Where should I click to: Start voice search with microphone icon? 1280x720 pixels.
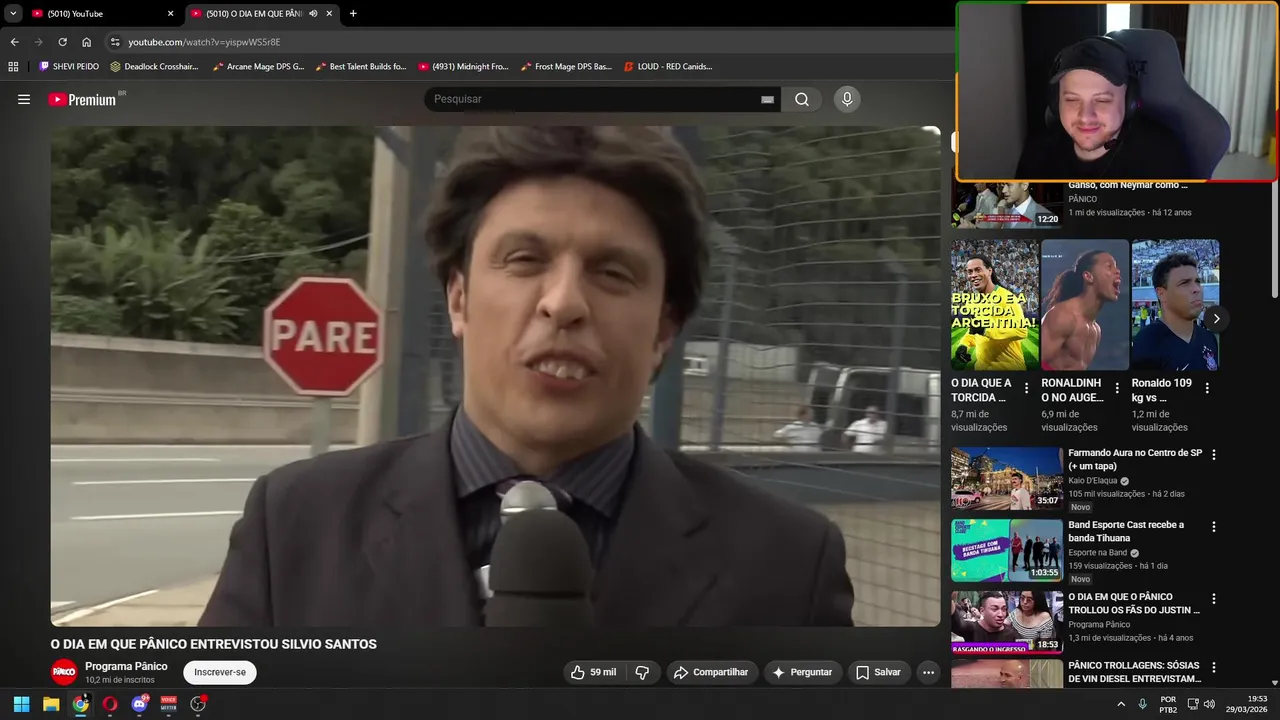[847, 99]
